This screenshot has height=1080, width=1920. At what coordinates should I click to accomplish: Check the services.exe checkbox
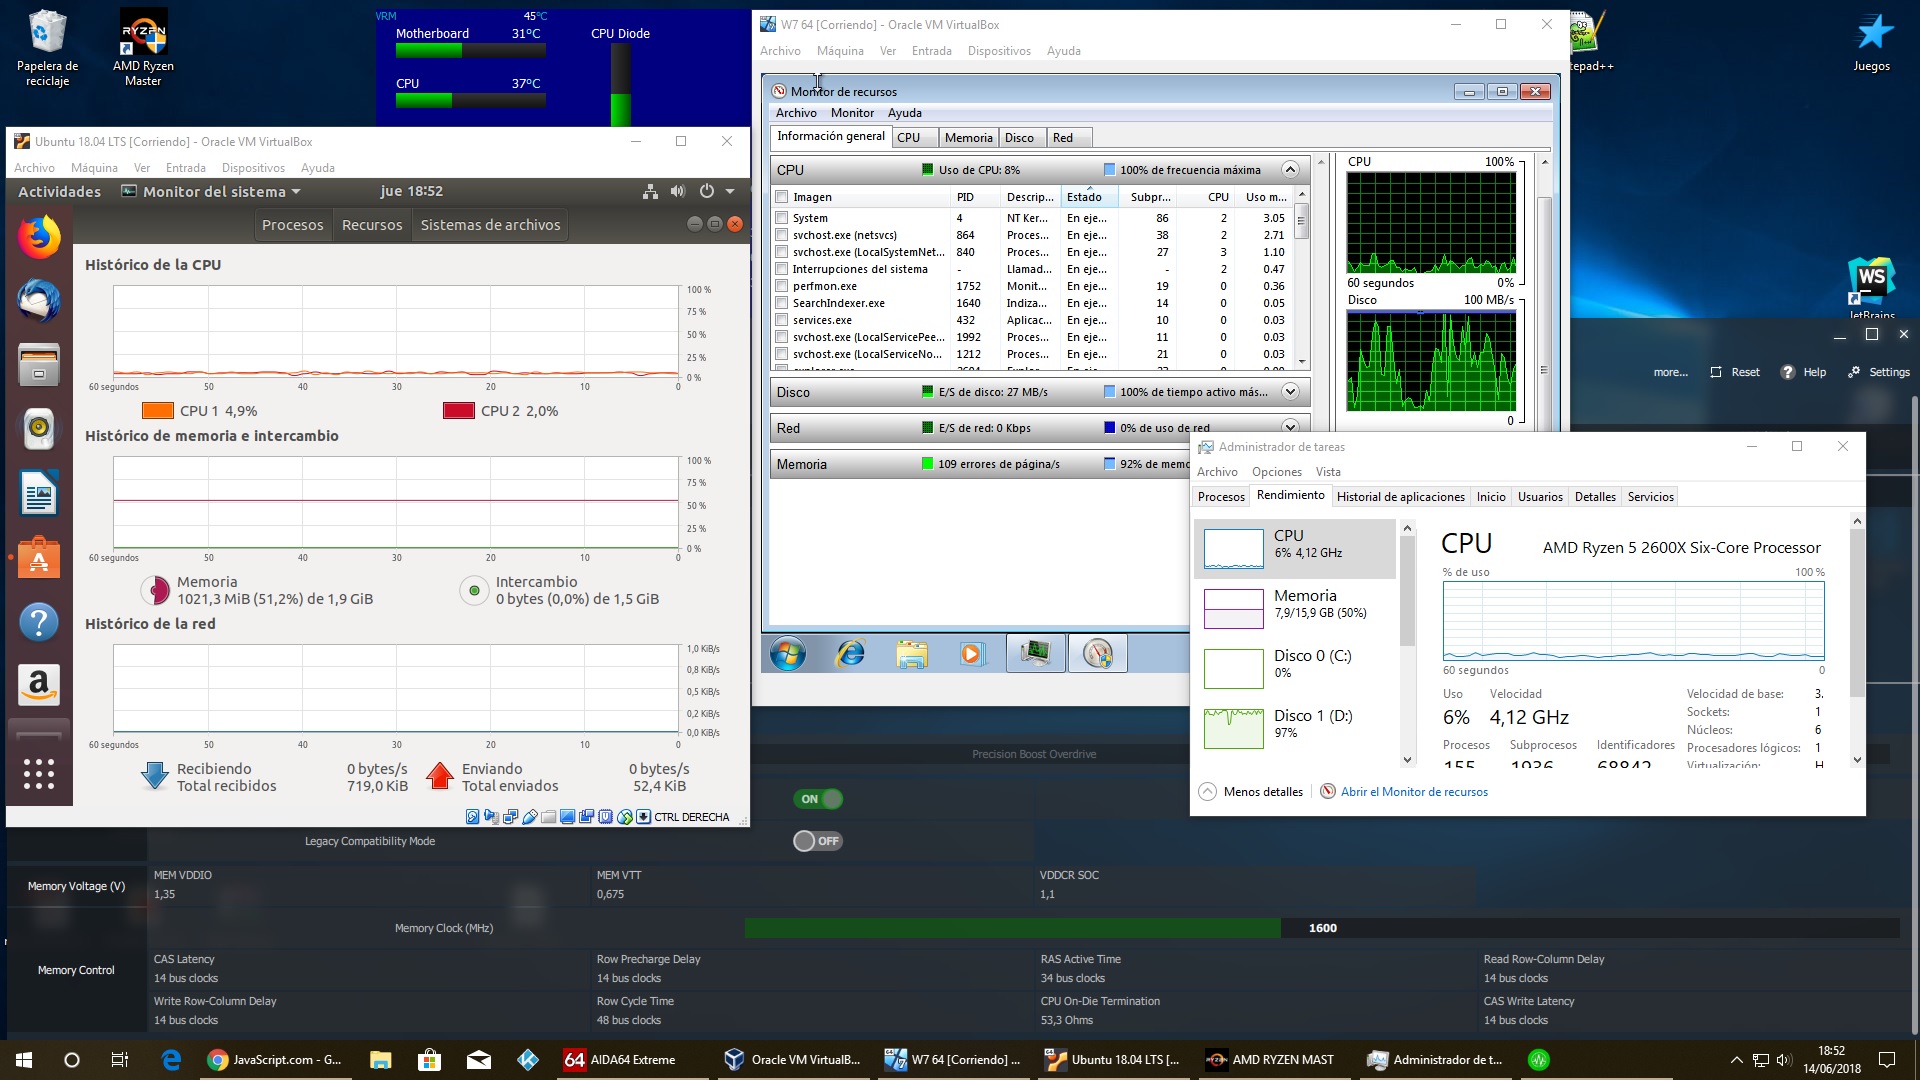782,320
